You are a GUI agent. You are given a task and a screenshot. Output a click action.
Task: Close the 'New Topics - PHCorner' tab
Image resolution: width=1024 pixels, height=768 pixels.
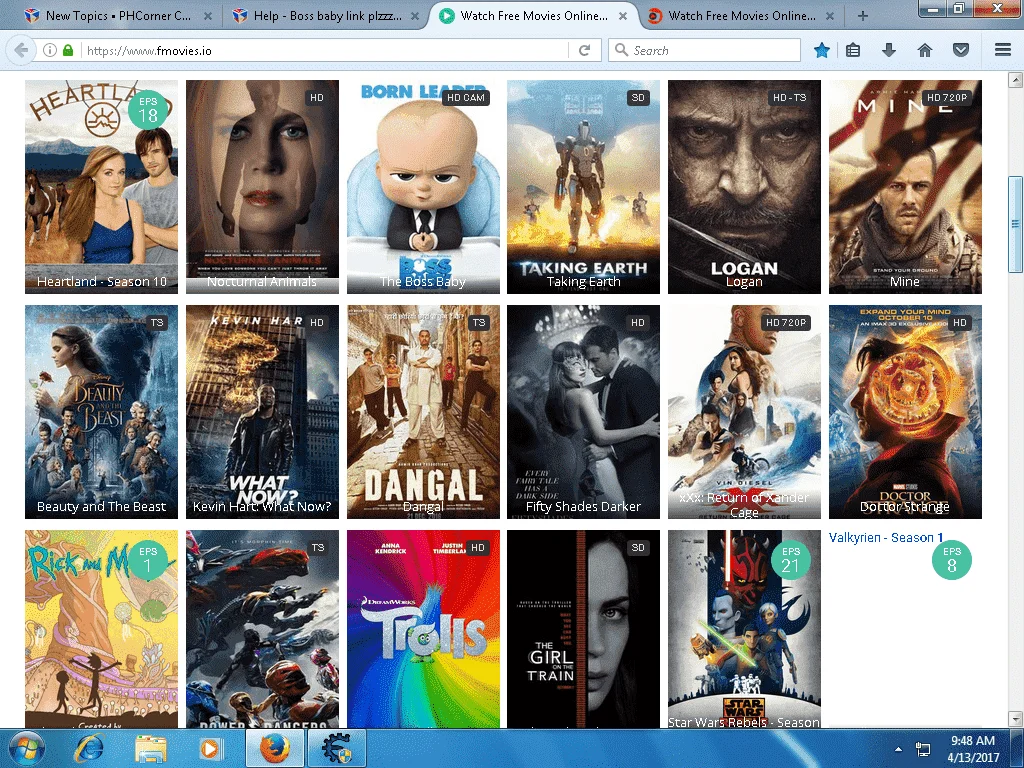point(208,16)
